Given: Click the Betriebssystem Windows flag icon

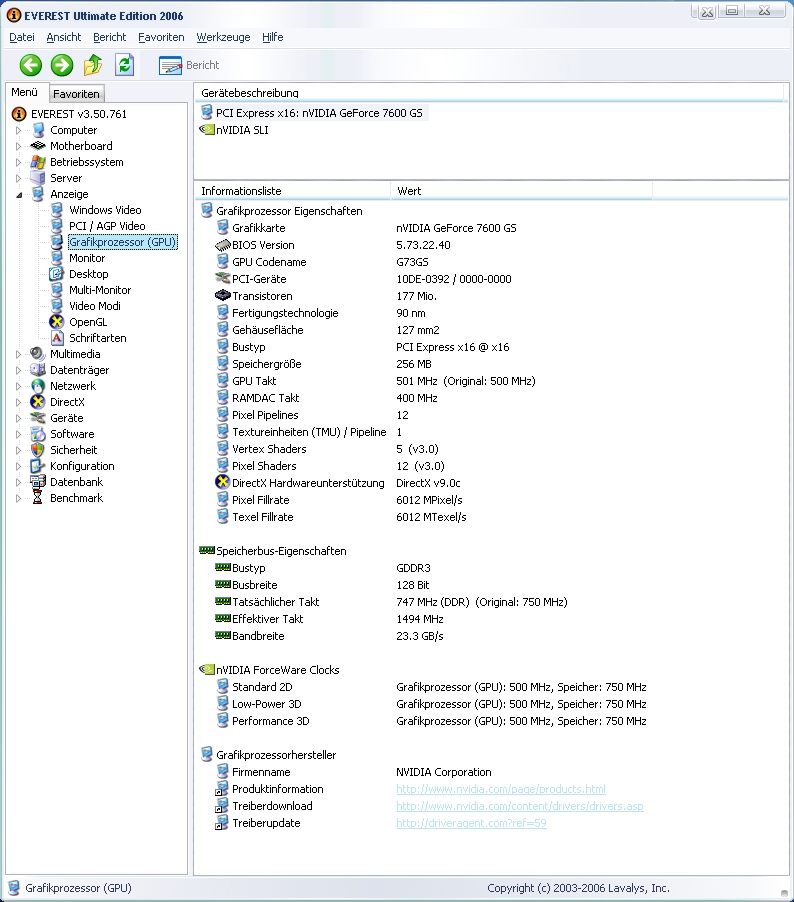Looking at the screenshot, I should (38, 162).
